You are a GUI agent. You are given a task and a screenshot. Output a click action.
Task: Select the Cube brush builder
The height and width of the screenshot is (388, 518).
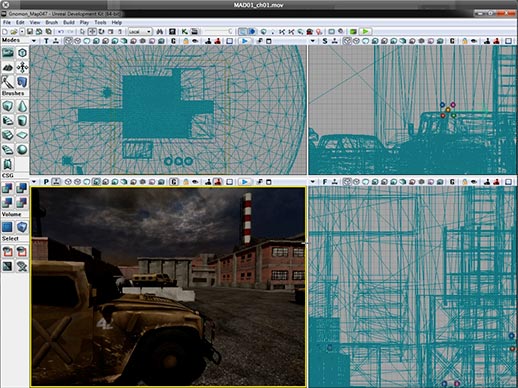pyautogui.click(x=8, y=106)
